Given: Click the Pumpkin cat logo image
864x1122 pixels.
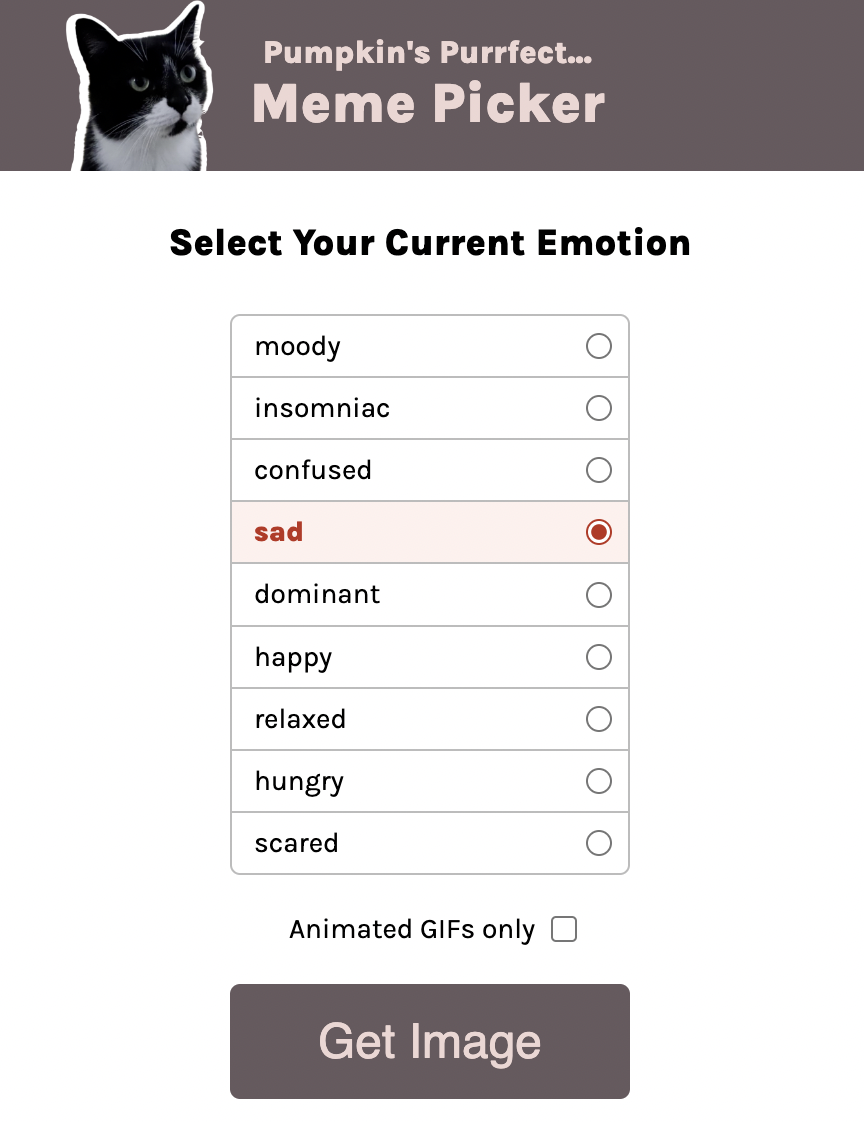Looking at the screenshot, I should pos(135,85).
